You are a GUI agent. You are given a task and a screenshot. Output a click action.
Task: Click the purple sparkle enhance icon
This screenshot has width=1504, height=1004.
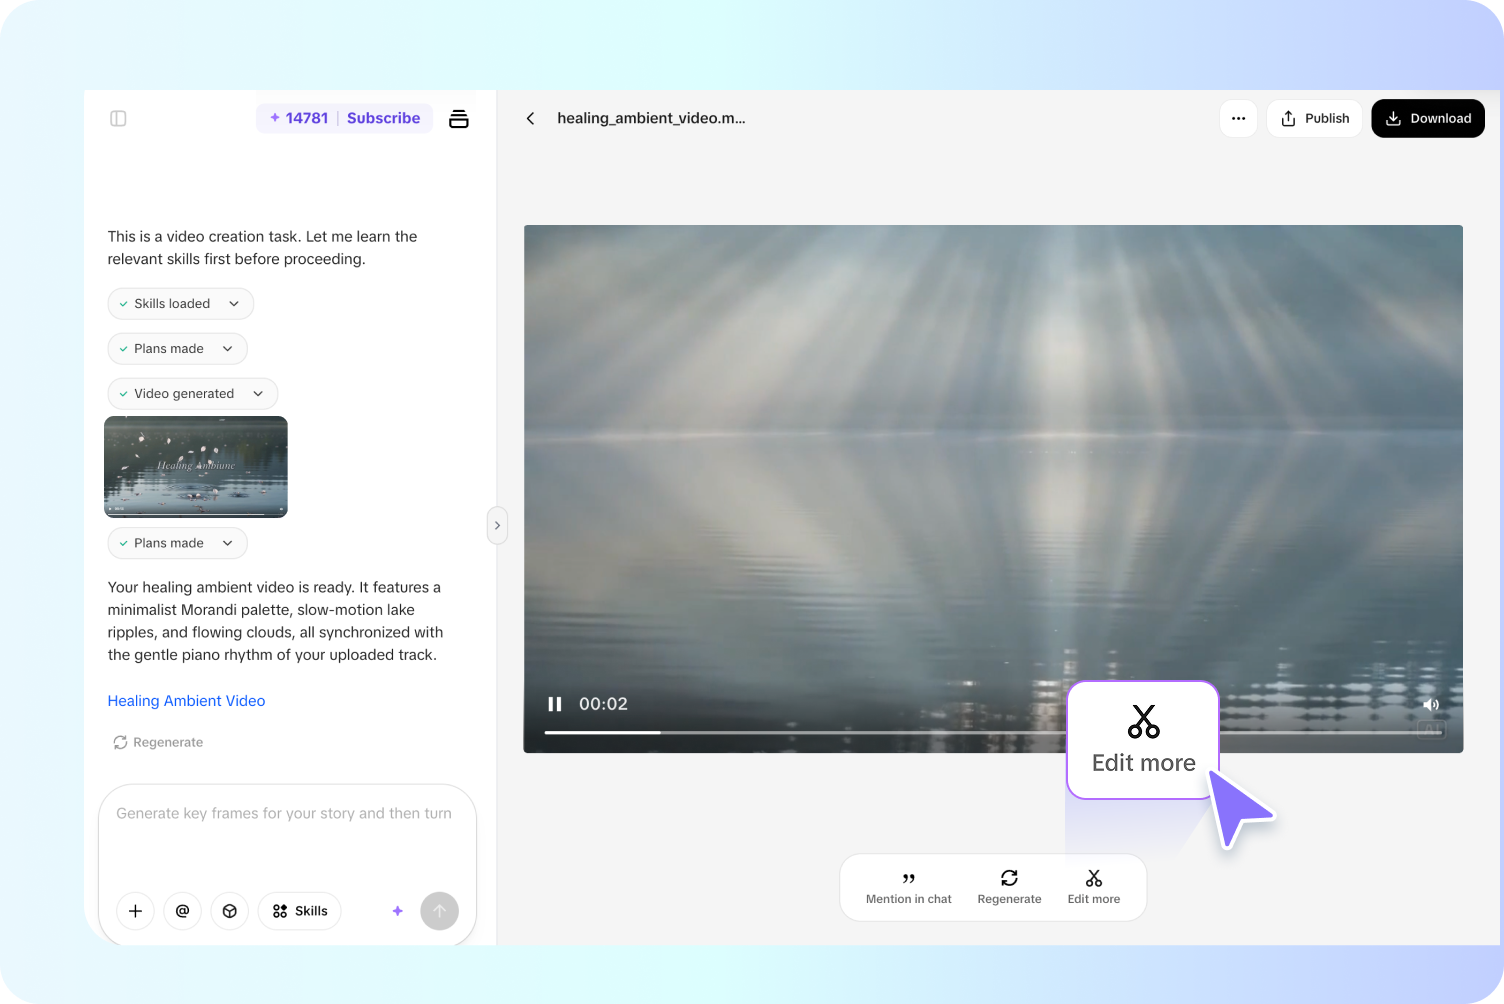[397, 911]
